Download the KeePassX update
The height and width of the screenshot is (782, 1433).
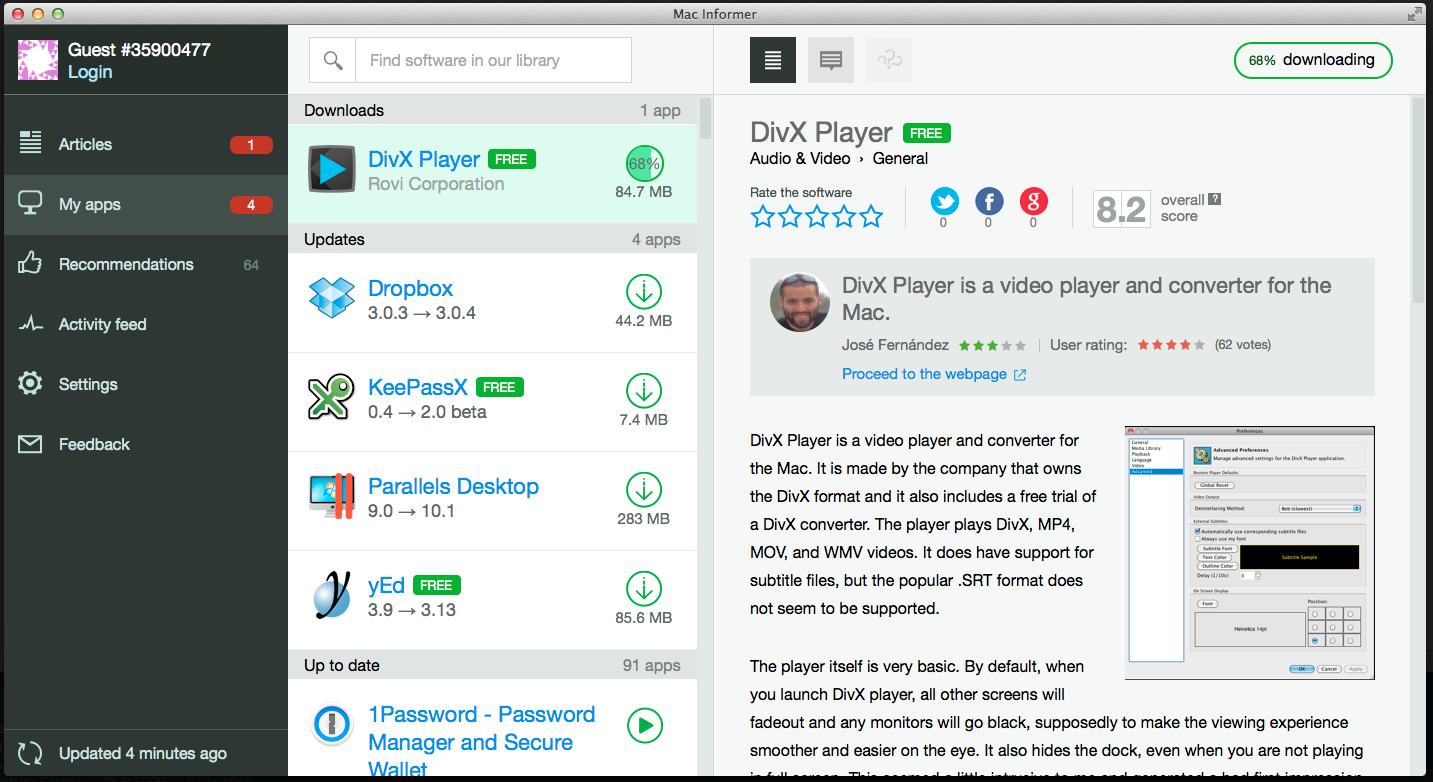(x=644, y=391)
